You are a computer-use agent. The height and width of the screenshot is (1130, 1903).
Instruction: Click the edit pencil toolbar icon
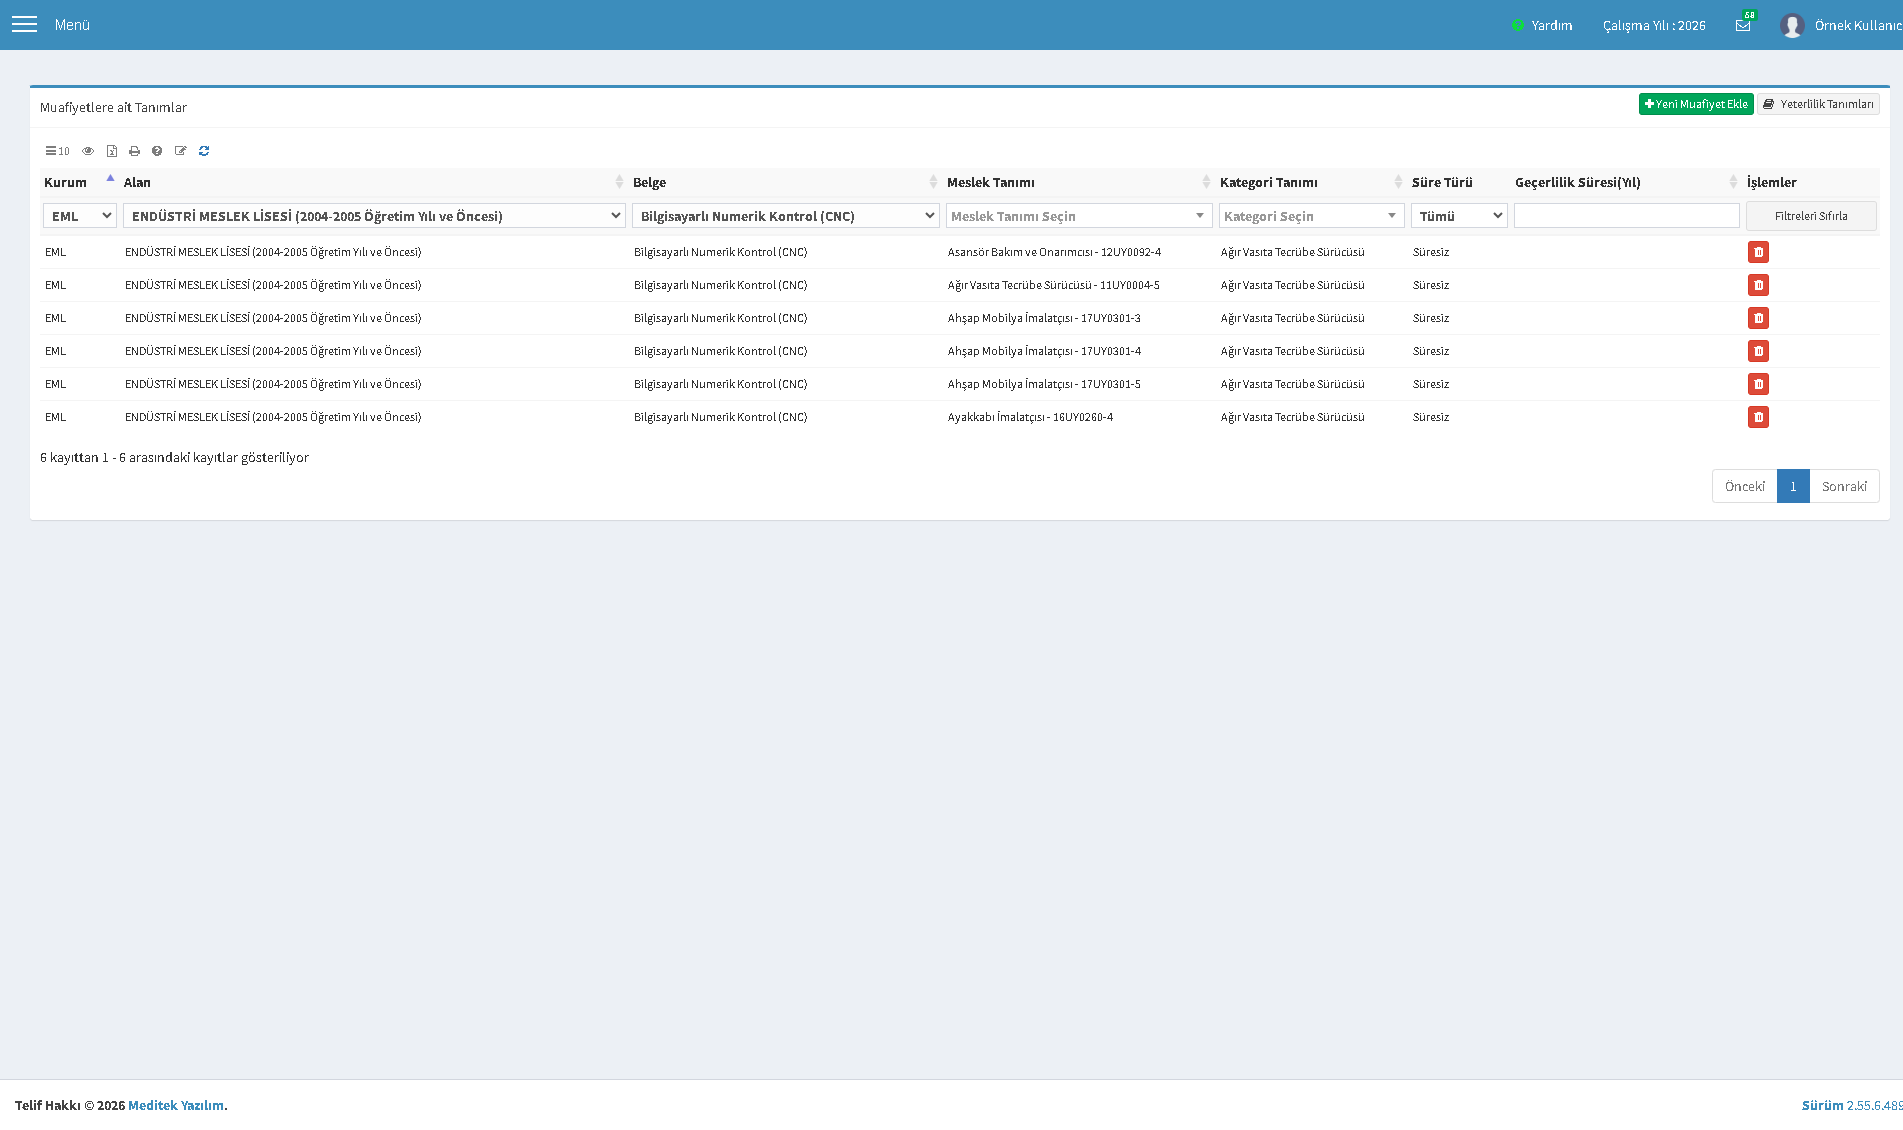tap(180, 151)
